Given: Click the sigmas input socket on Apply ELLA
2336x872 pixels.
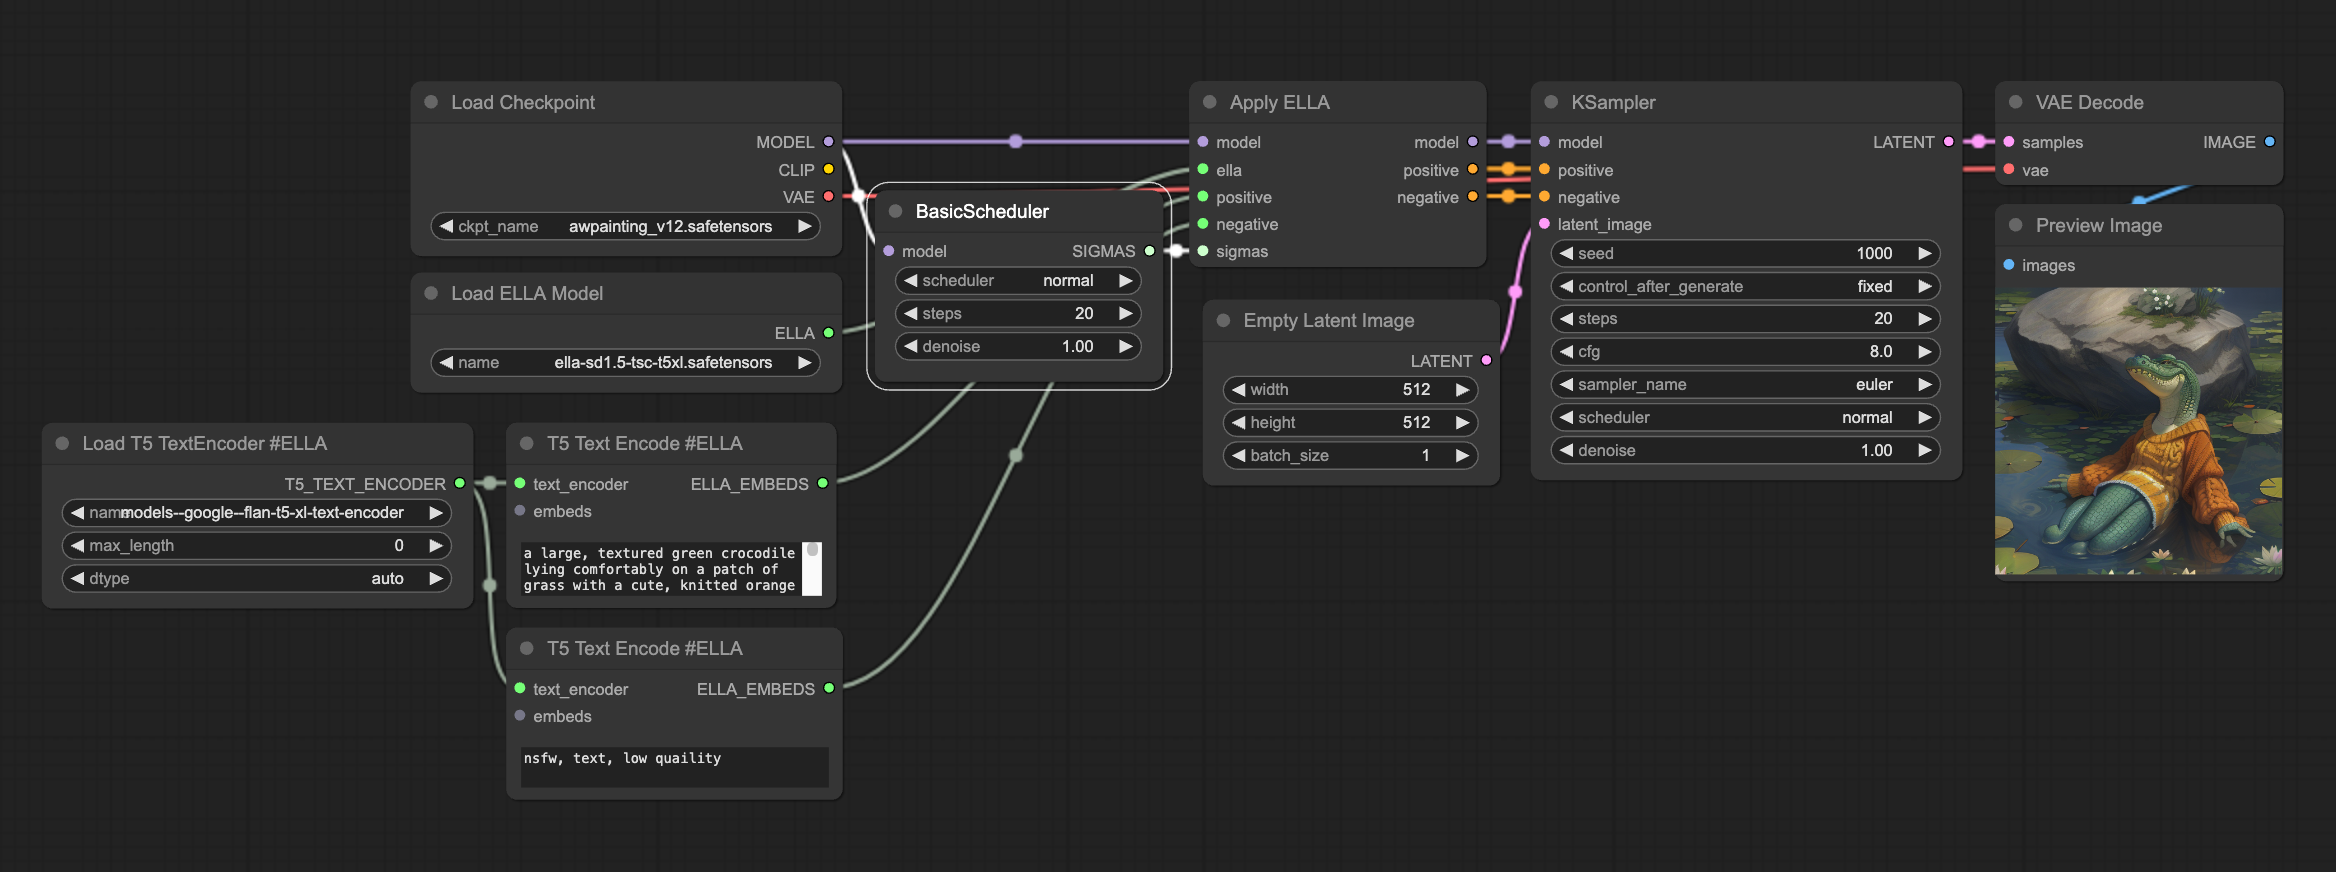Looking at the screenshot, I should [1203, 251].
